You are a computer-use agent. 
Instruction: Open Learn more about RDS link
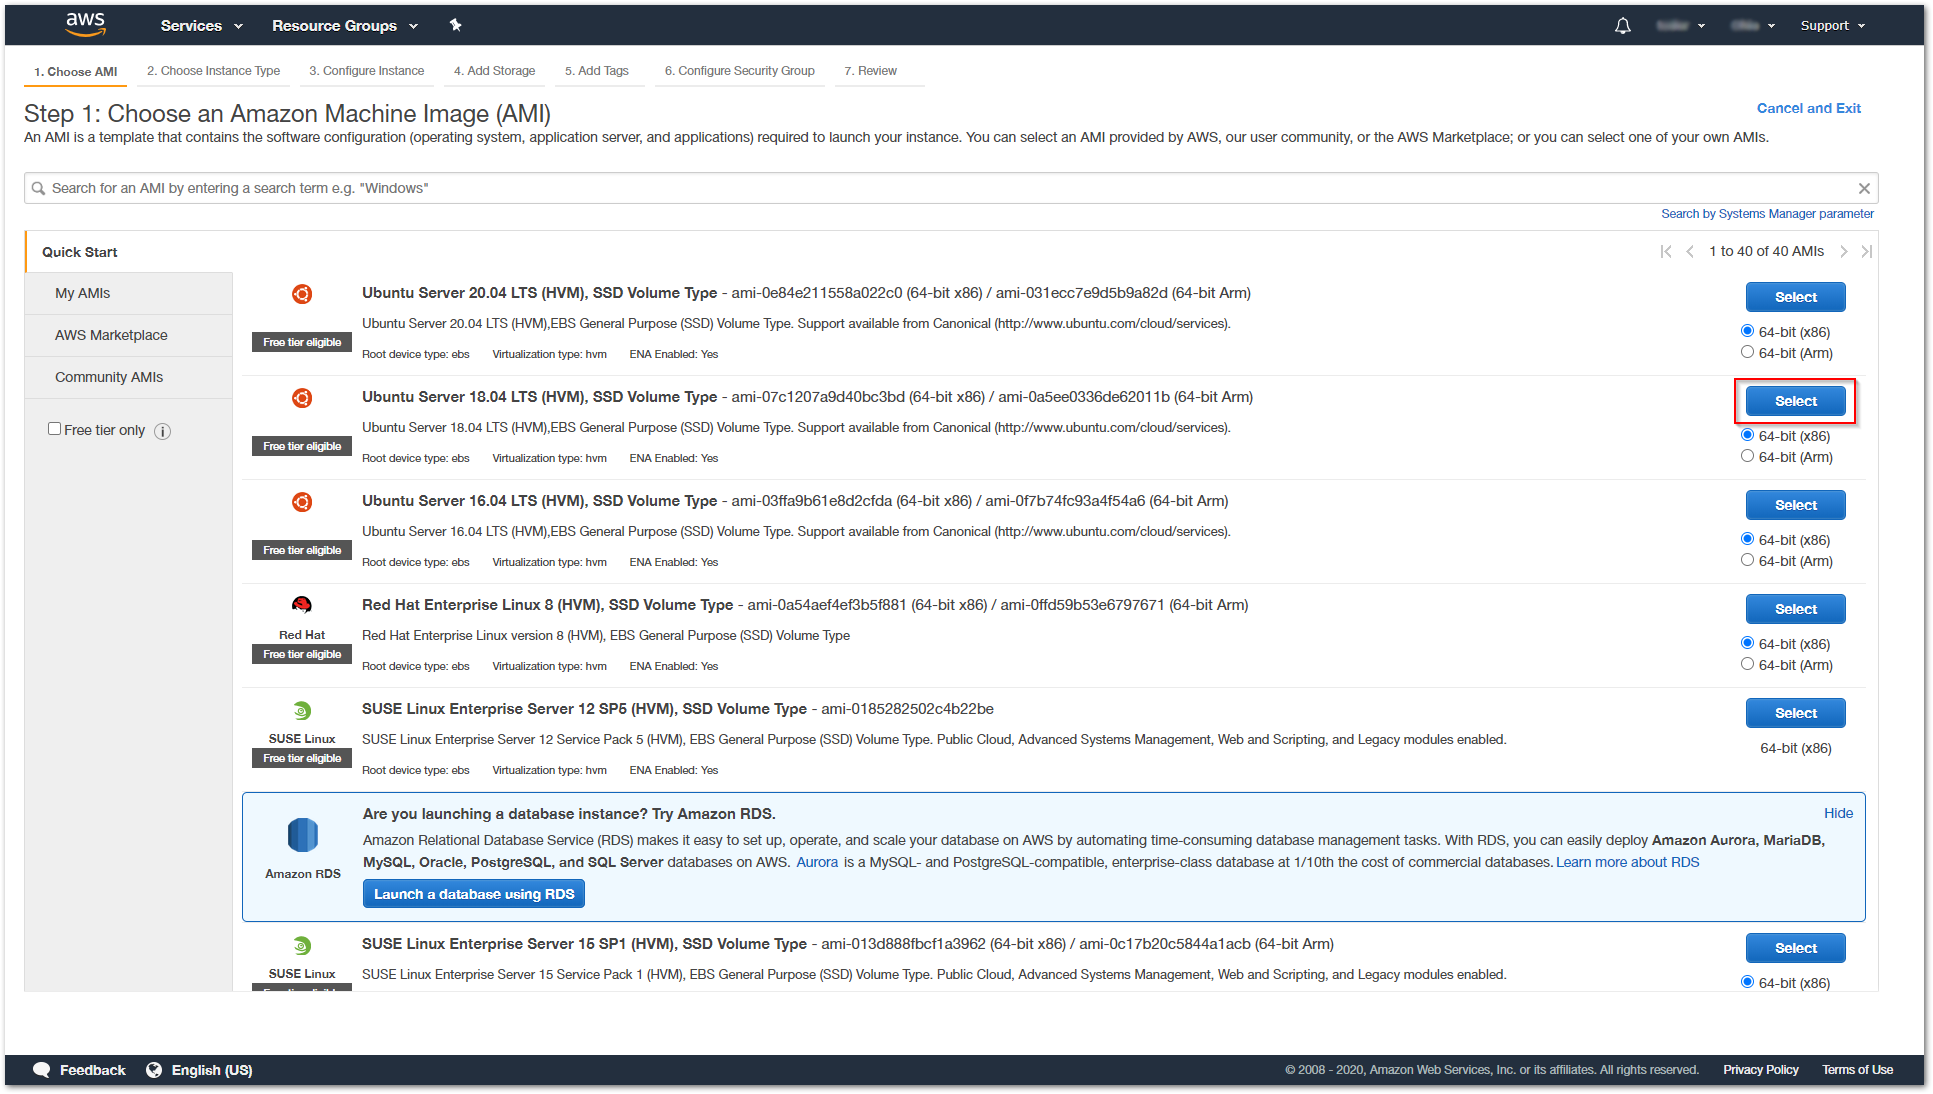[1627, 862]
